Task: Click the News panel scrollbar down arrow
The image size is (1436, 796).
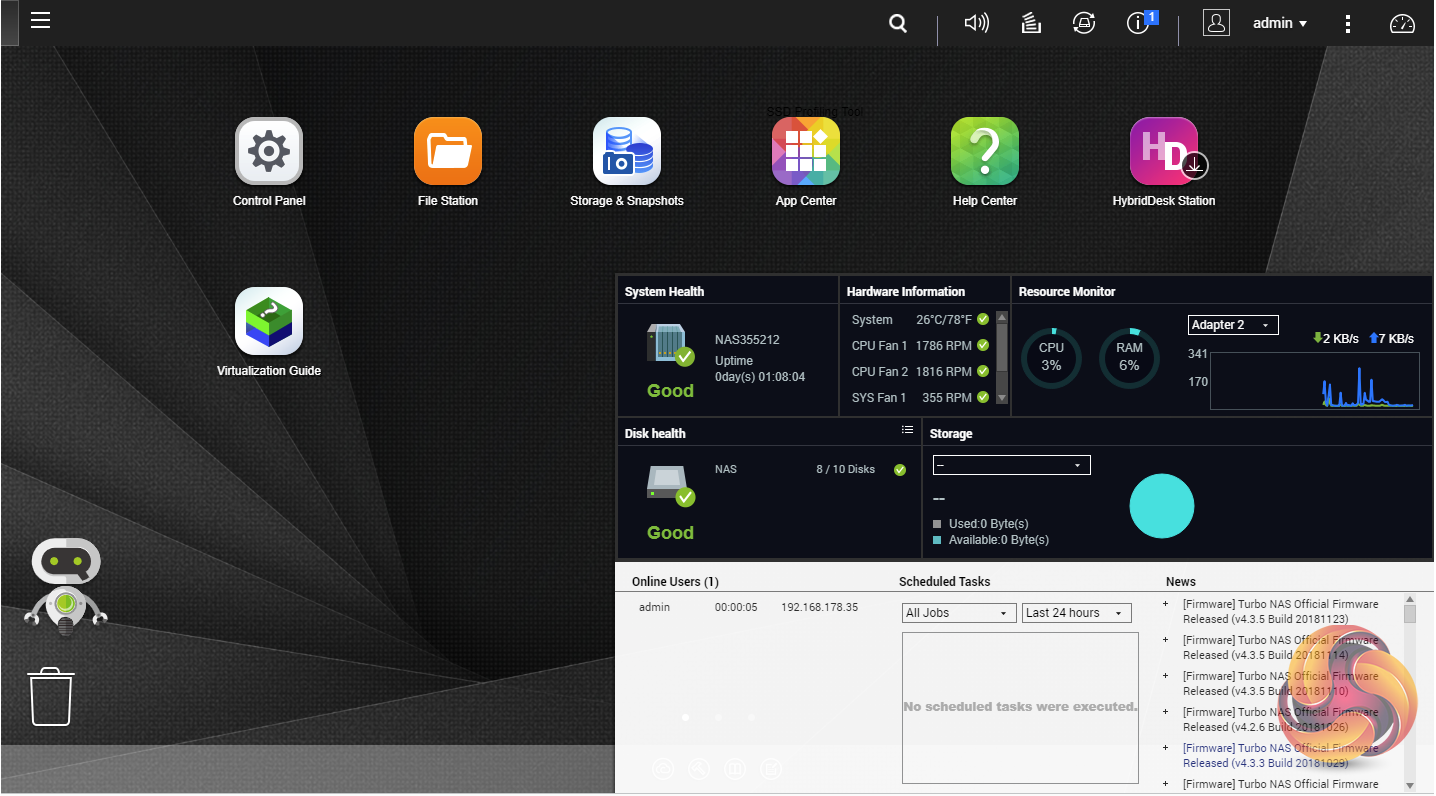Action: 1410,785
